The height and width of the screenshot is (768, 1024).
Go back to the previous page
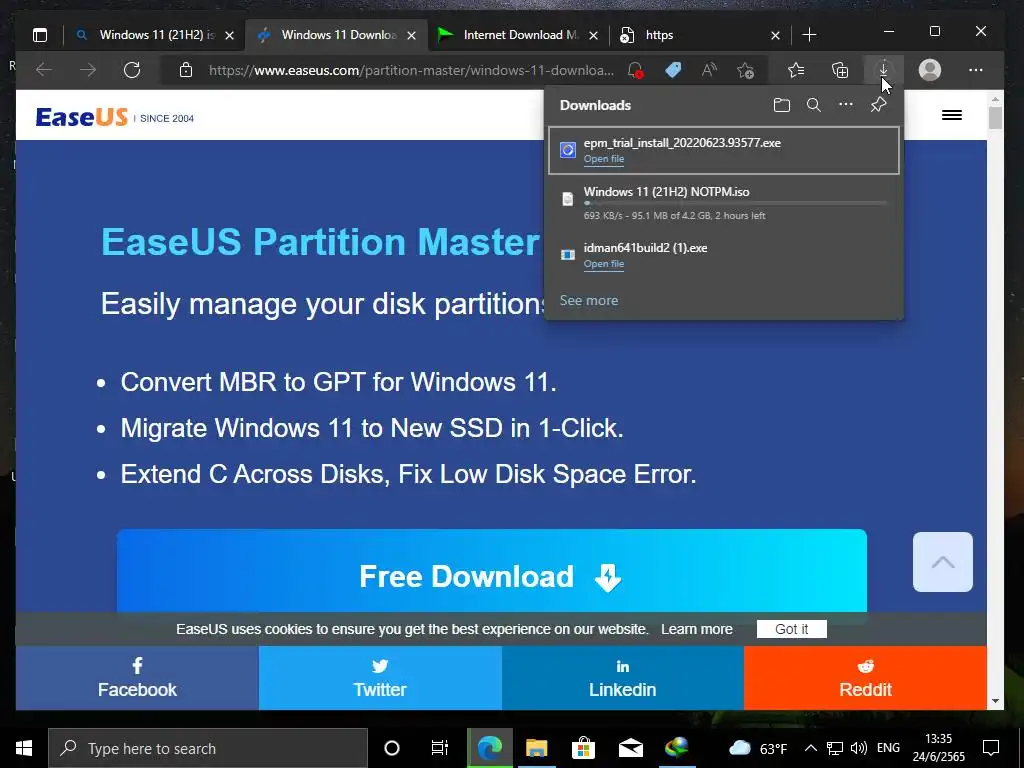(44, 69)
